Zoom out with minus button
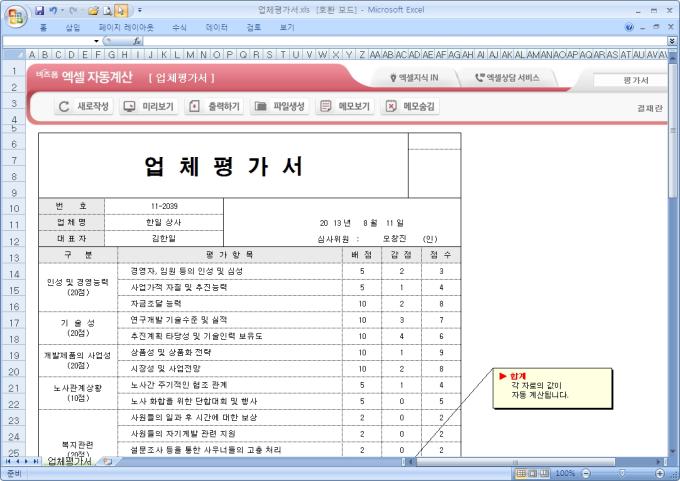The image size is (680, 481). (x=586, y=473)
